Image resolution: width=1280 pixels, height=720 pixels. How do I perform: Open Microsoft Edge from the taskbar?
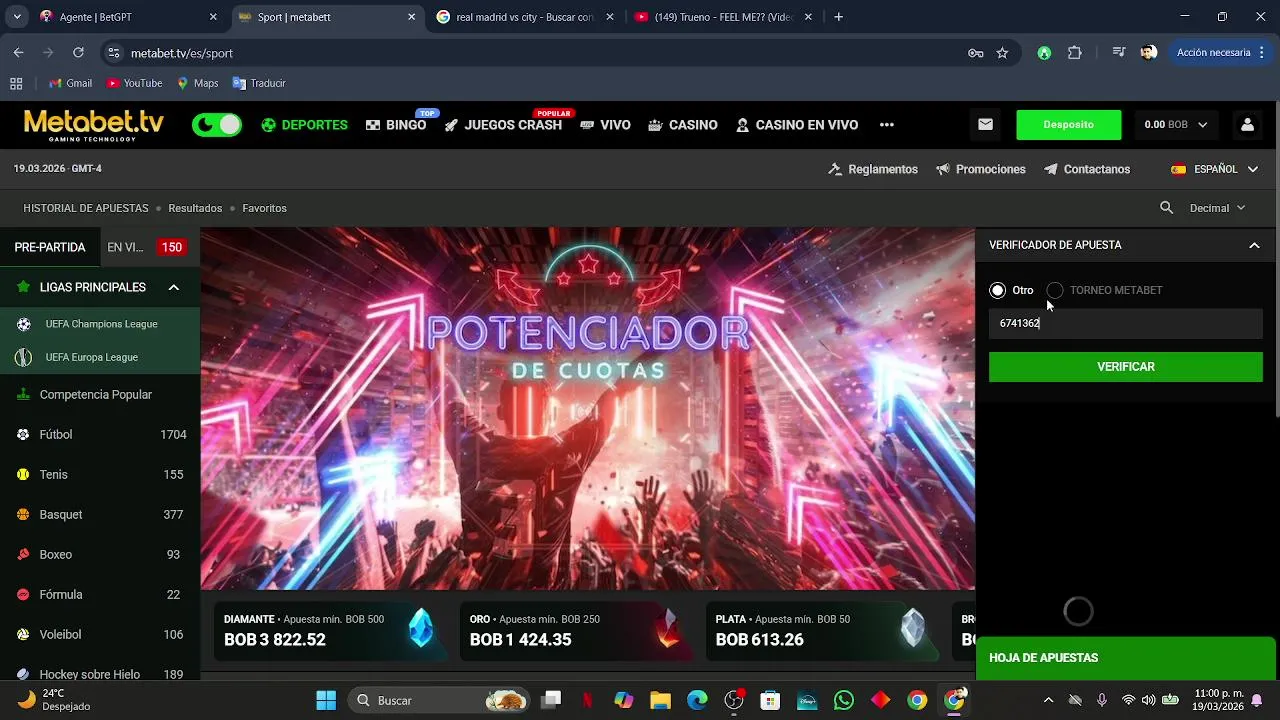(697, 700)
